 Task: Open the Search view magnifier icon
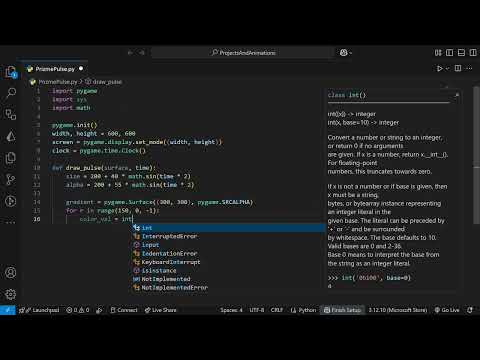pos(11,93)
